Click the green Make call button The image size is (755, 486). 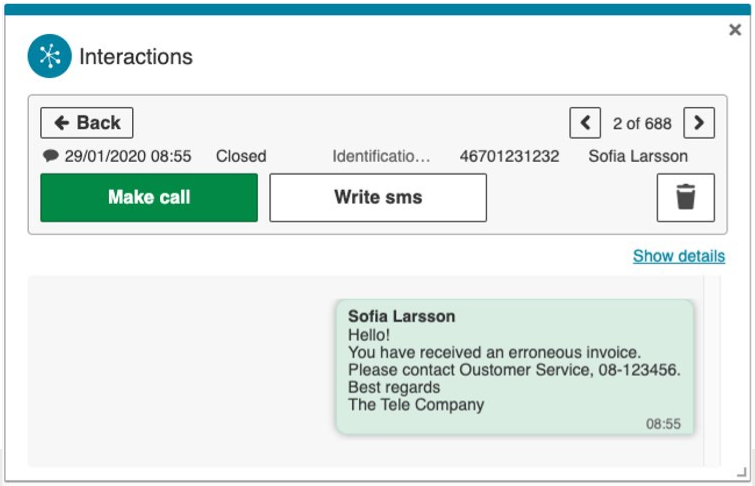(149, 197)
